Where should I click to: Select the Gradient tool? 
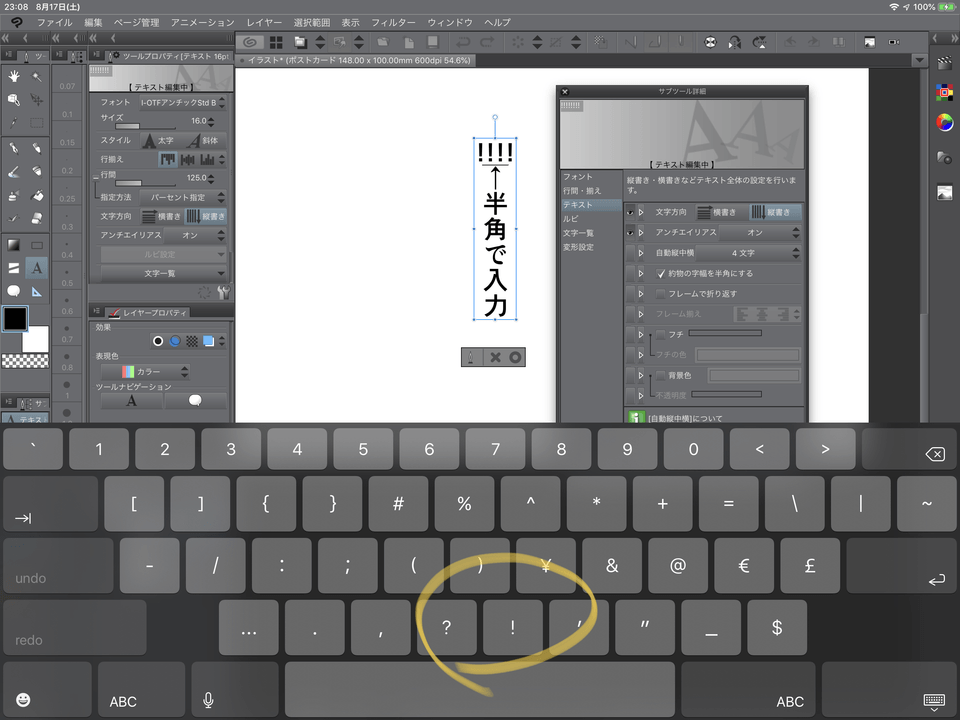tap(14, 244)
